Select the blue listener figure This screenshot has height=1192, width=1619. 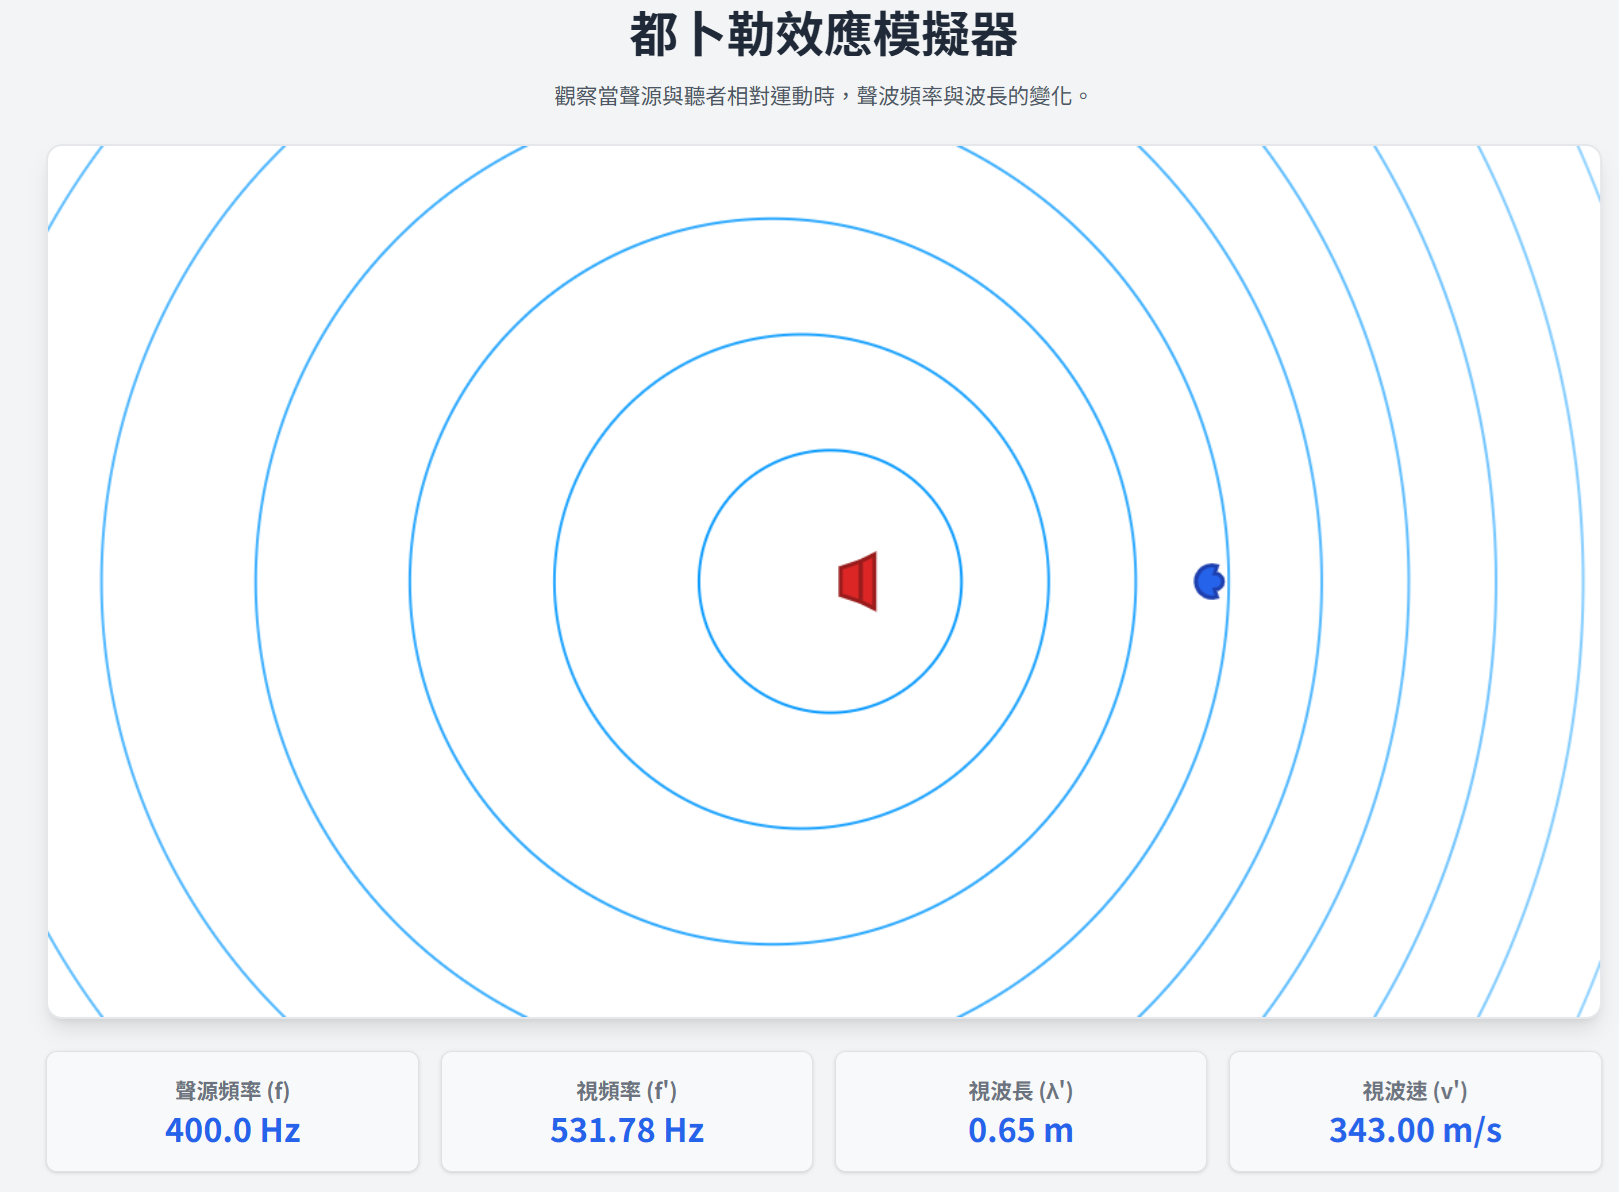[1209, 580]
